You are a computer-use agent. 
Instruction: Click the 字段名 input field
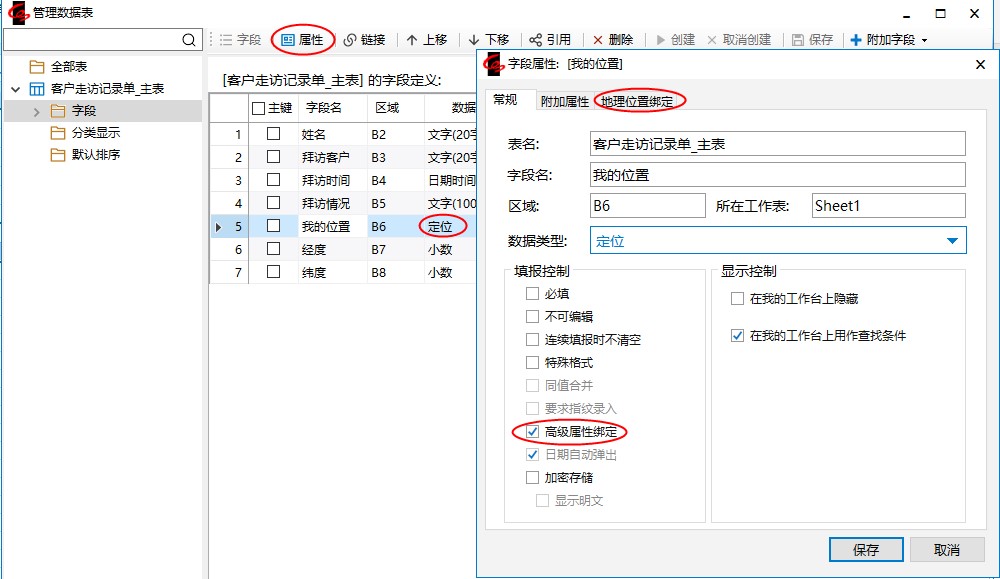tap(776, 175)
